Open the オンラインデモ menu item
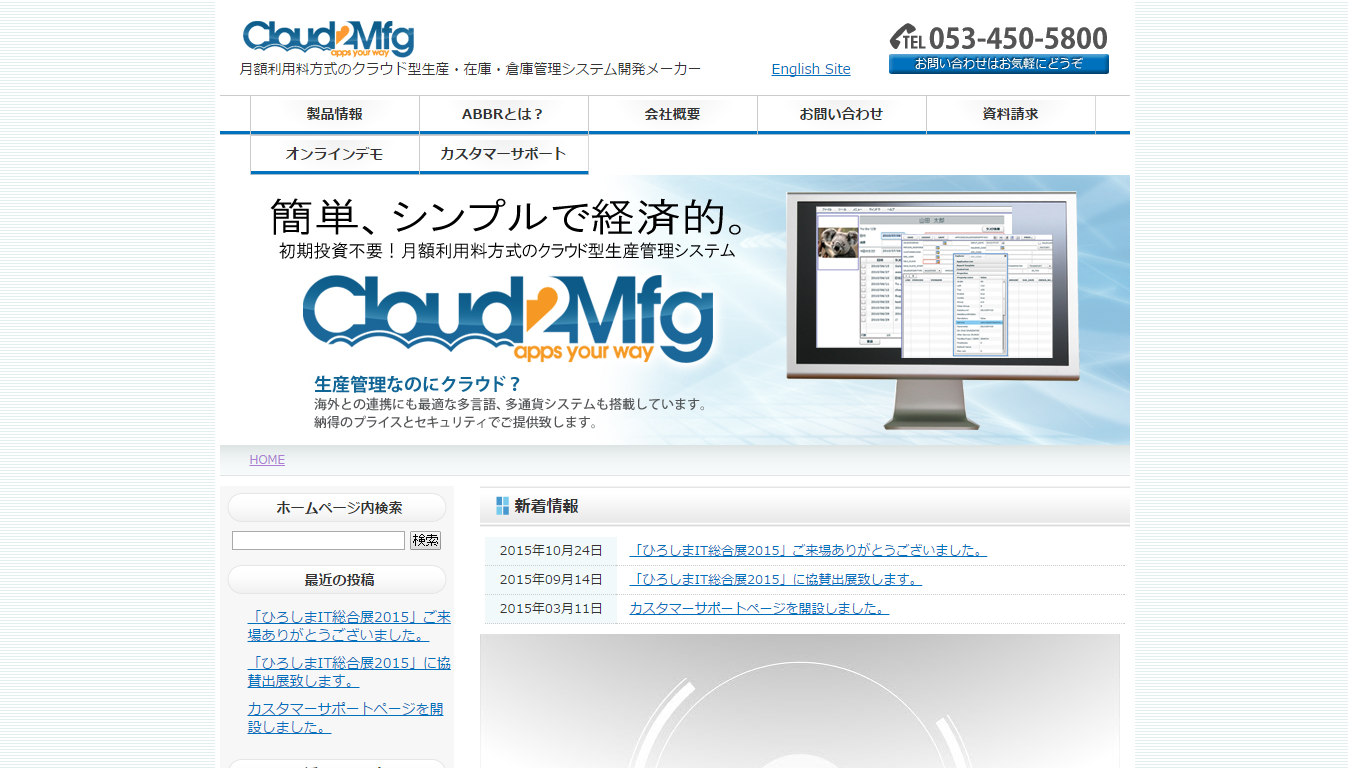The width and height of the screenshot is (1348, 768). coord(335,154)
